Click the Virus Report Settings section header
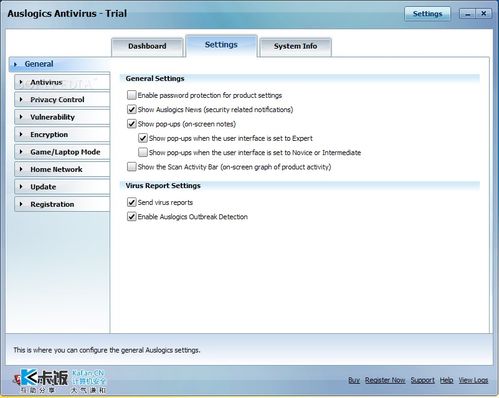 (x=163, y=186)
